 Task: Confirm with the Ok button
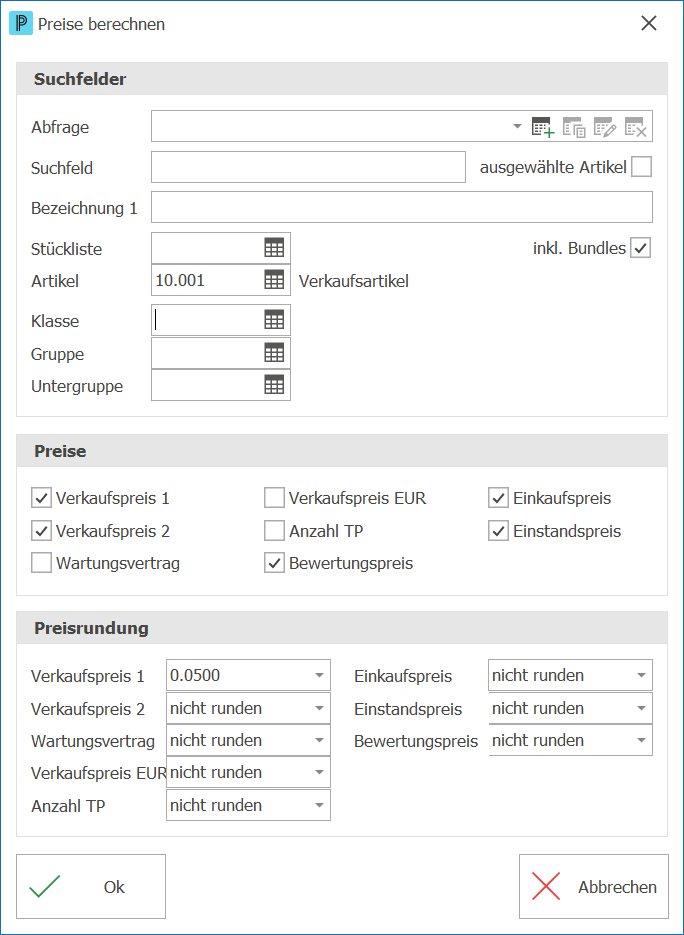(91, 887)
